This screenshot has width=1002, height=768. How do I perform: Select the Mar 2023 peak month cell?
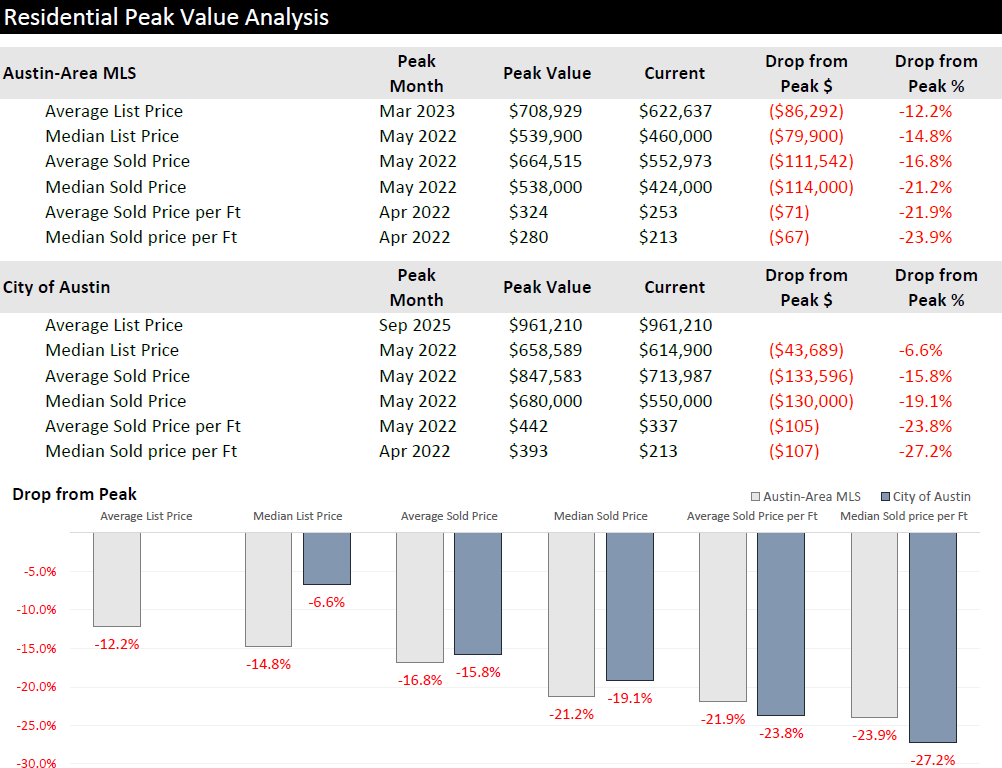point(417,111)
